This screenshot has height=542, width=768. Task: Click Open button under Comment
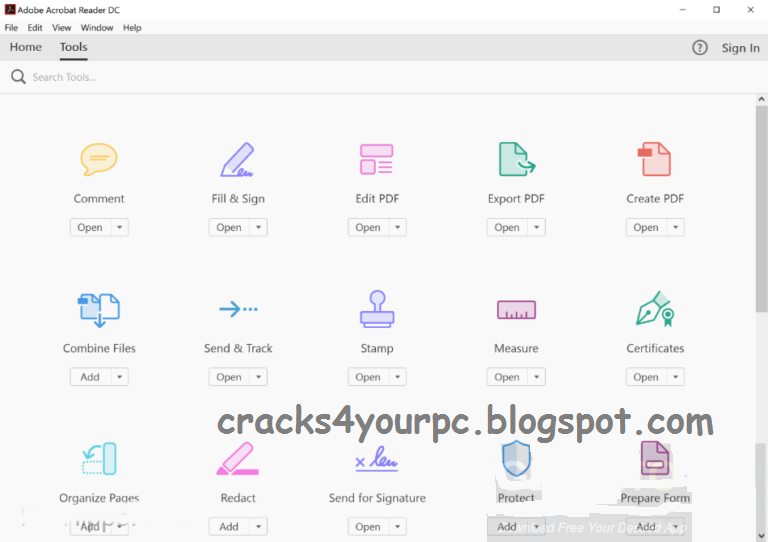click(x=90, y=227)
